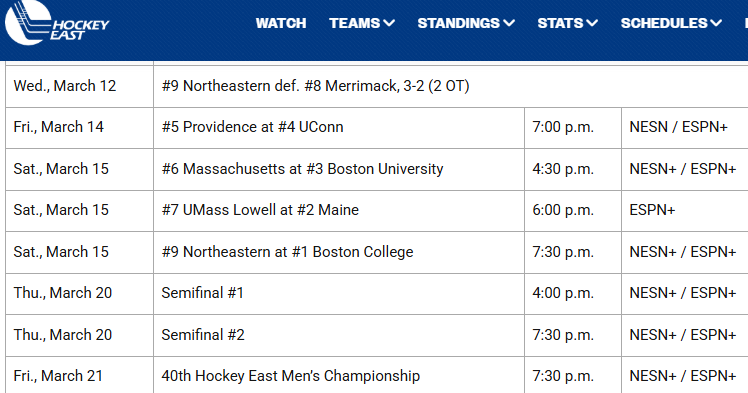Image resolution: width=748 pixels, height=393 pixels.
Task: Expand the STANDINGS dropdown chevron
Action: click(x=509, y=23)
